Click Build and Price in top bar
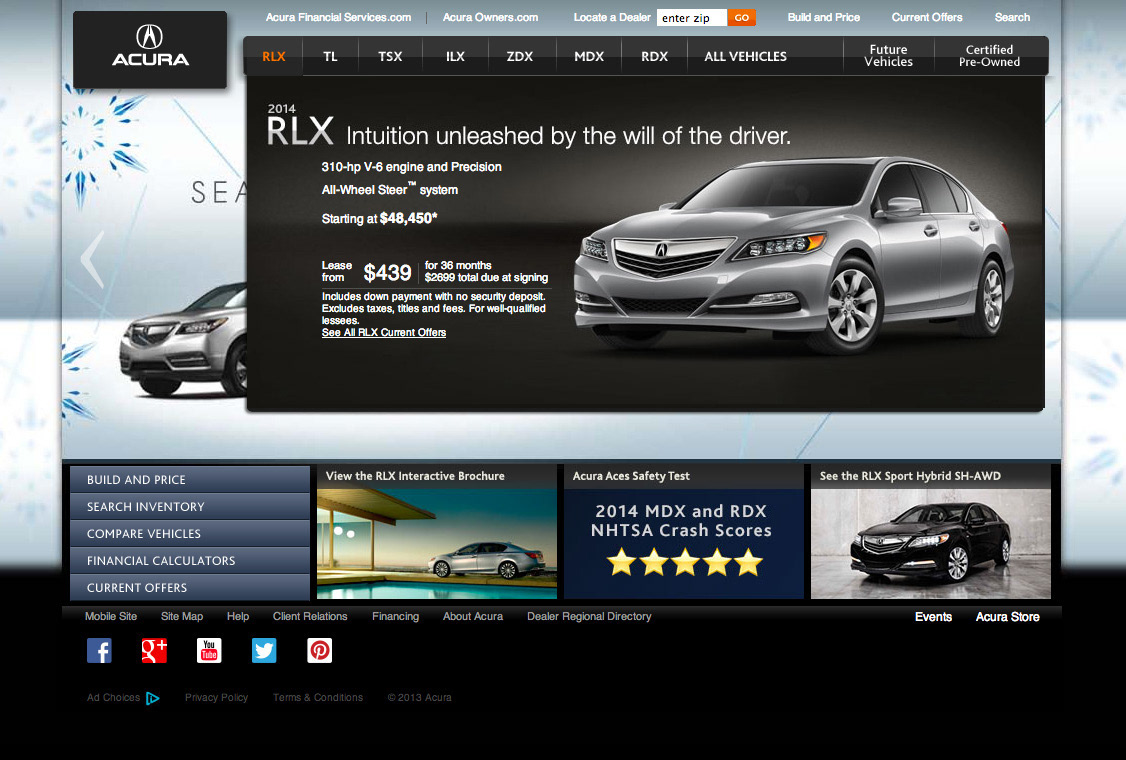Screen dimensions: 1126x760 coord(824,17)
